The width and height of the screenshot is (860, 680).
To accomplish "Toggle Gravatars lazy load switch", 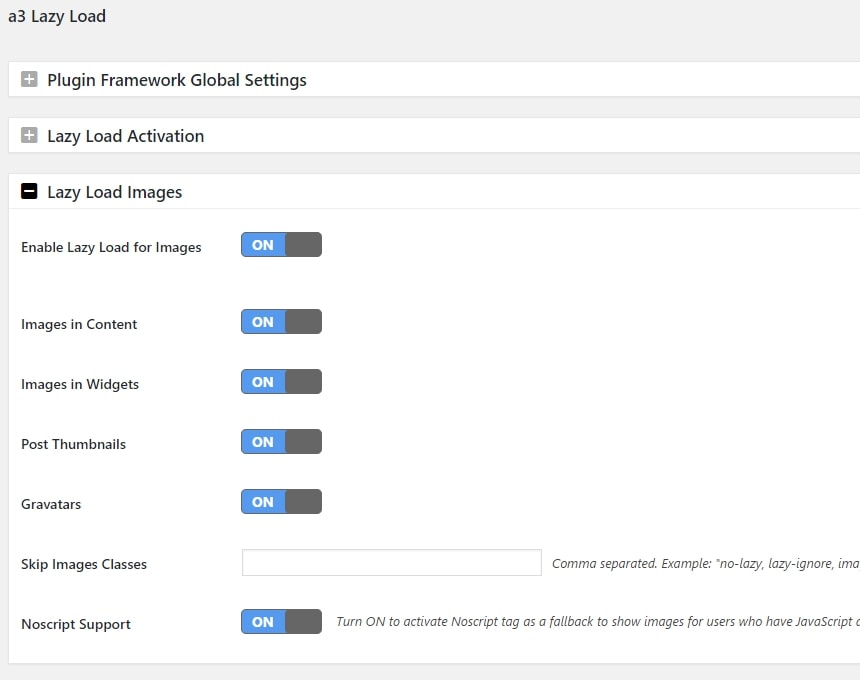I will coord(281,502).
